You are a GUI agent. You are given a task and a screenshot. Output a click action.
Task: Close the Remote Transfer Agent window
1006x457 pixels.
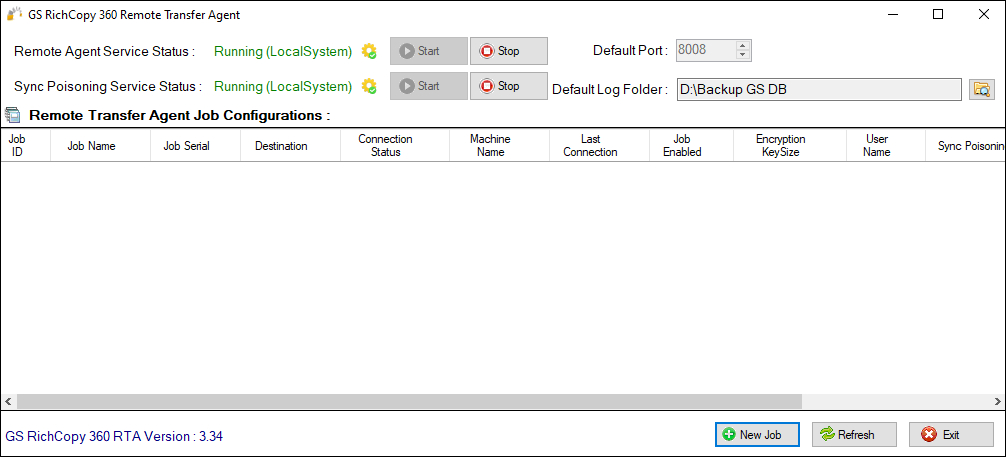(x=983, y=14)
